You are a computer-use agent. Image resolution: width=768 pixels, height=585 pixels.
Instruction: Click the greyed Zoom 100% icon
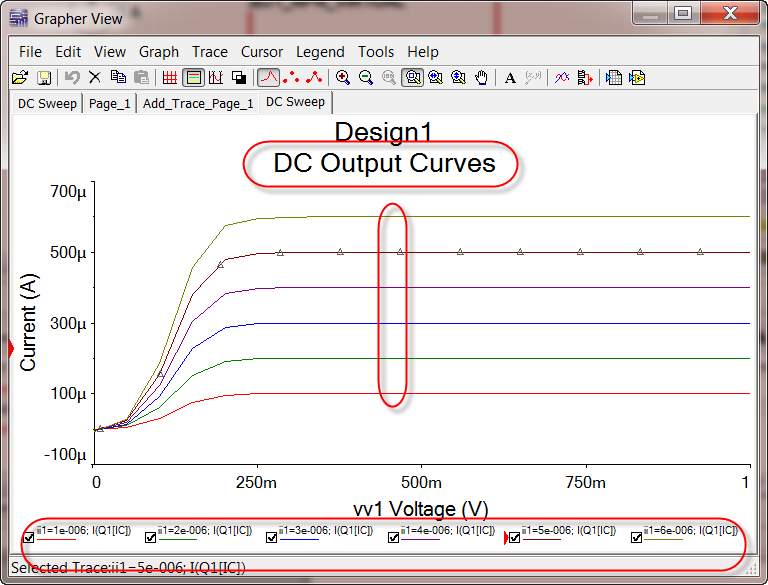tap(389, 77)
